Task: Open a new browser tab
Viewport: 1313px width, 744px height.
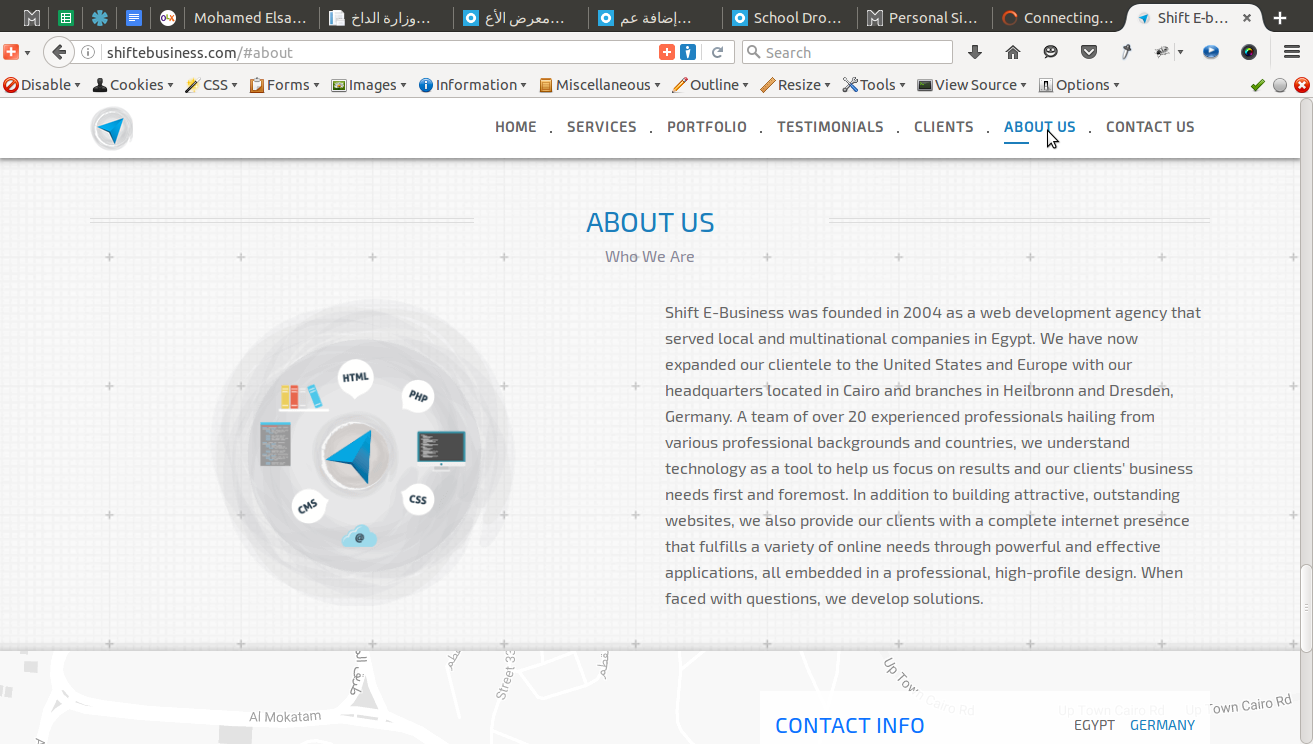Action: click(1280, 18)
